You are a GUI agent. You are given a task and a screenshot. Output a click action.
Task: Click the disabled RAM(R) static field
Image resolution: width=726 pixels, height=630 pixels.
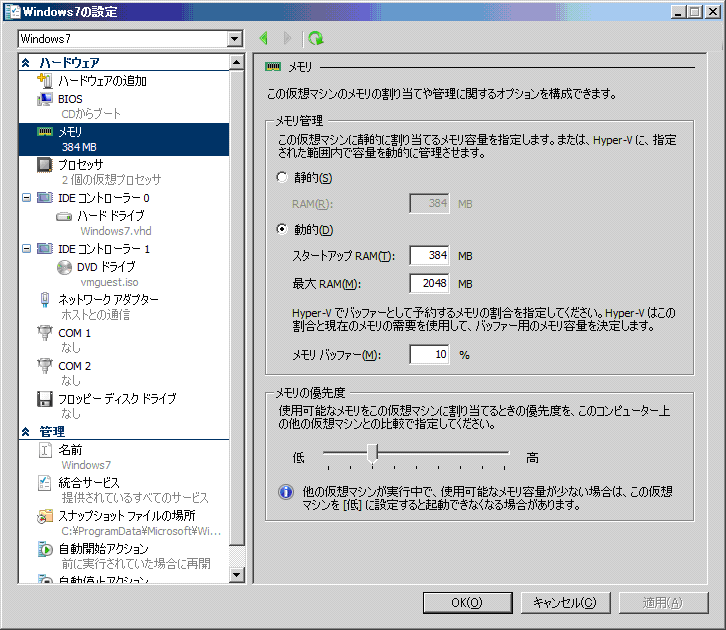tap(429, 203)
